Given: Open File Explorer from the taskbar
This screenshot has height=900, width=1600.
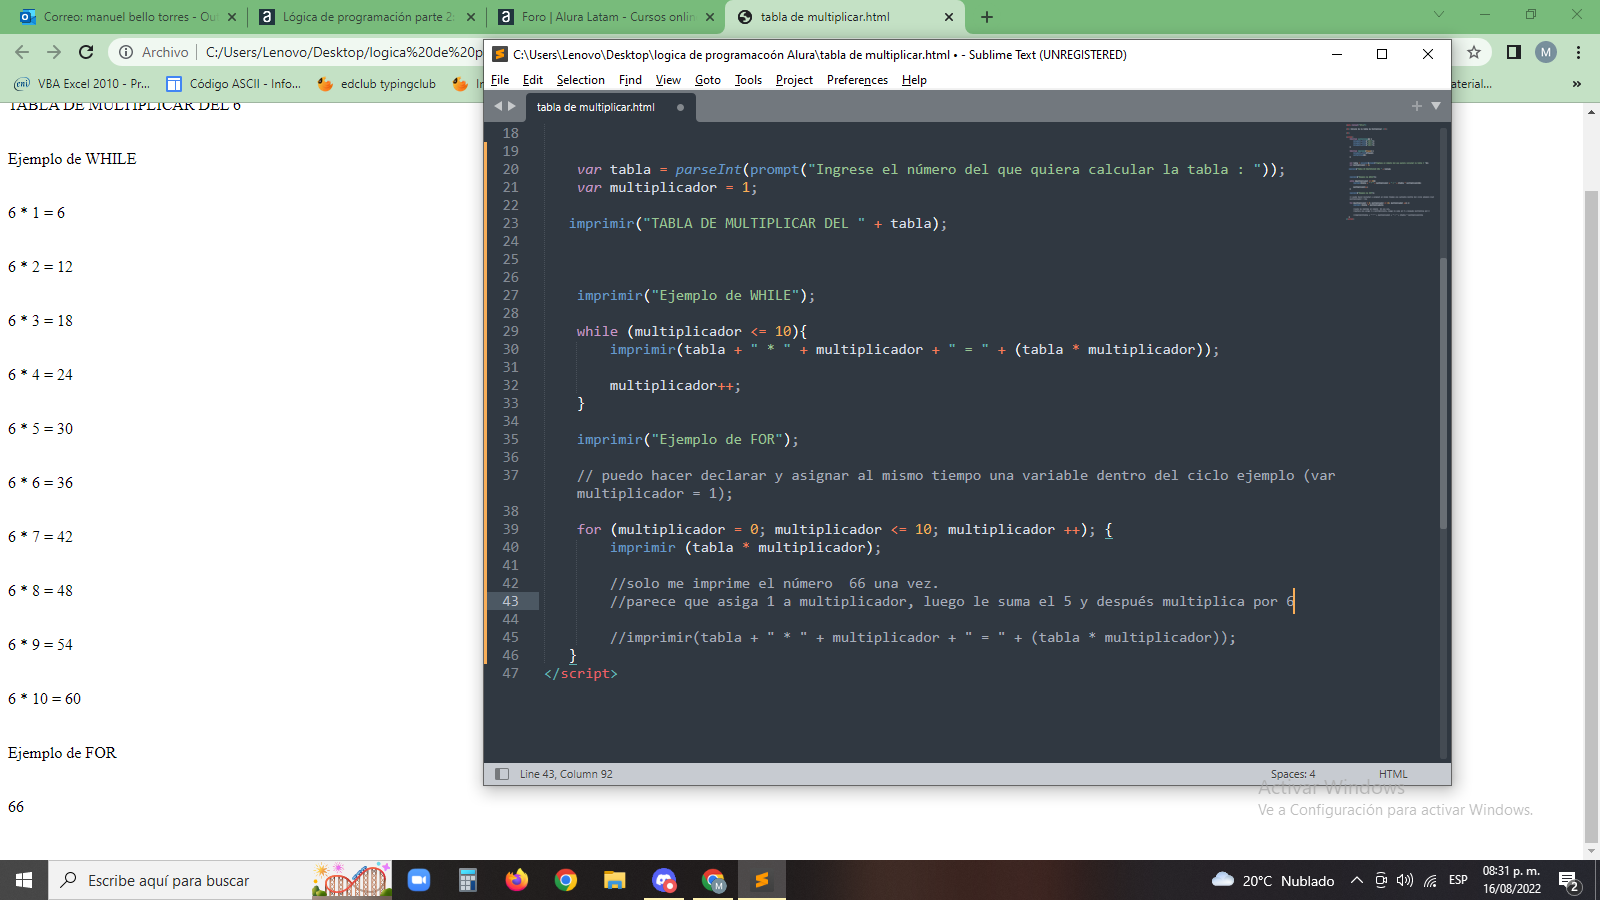Looking at the screenshot, I should tap(615, 880).
